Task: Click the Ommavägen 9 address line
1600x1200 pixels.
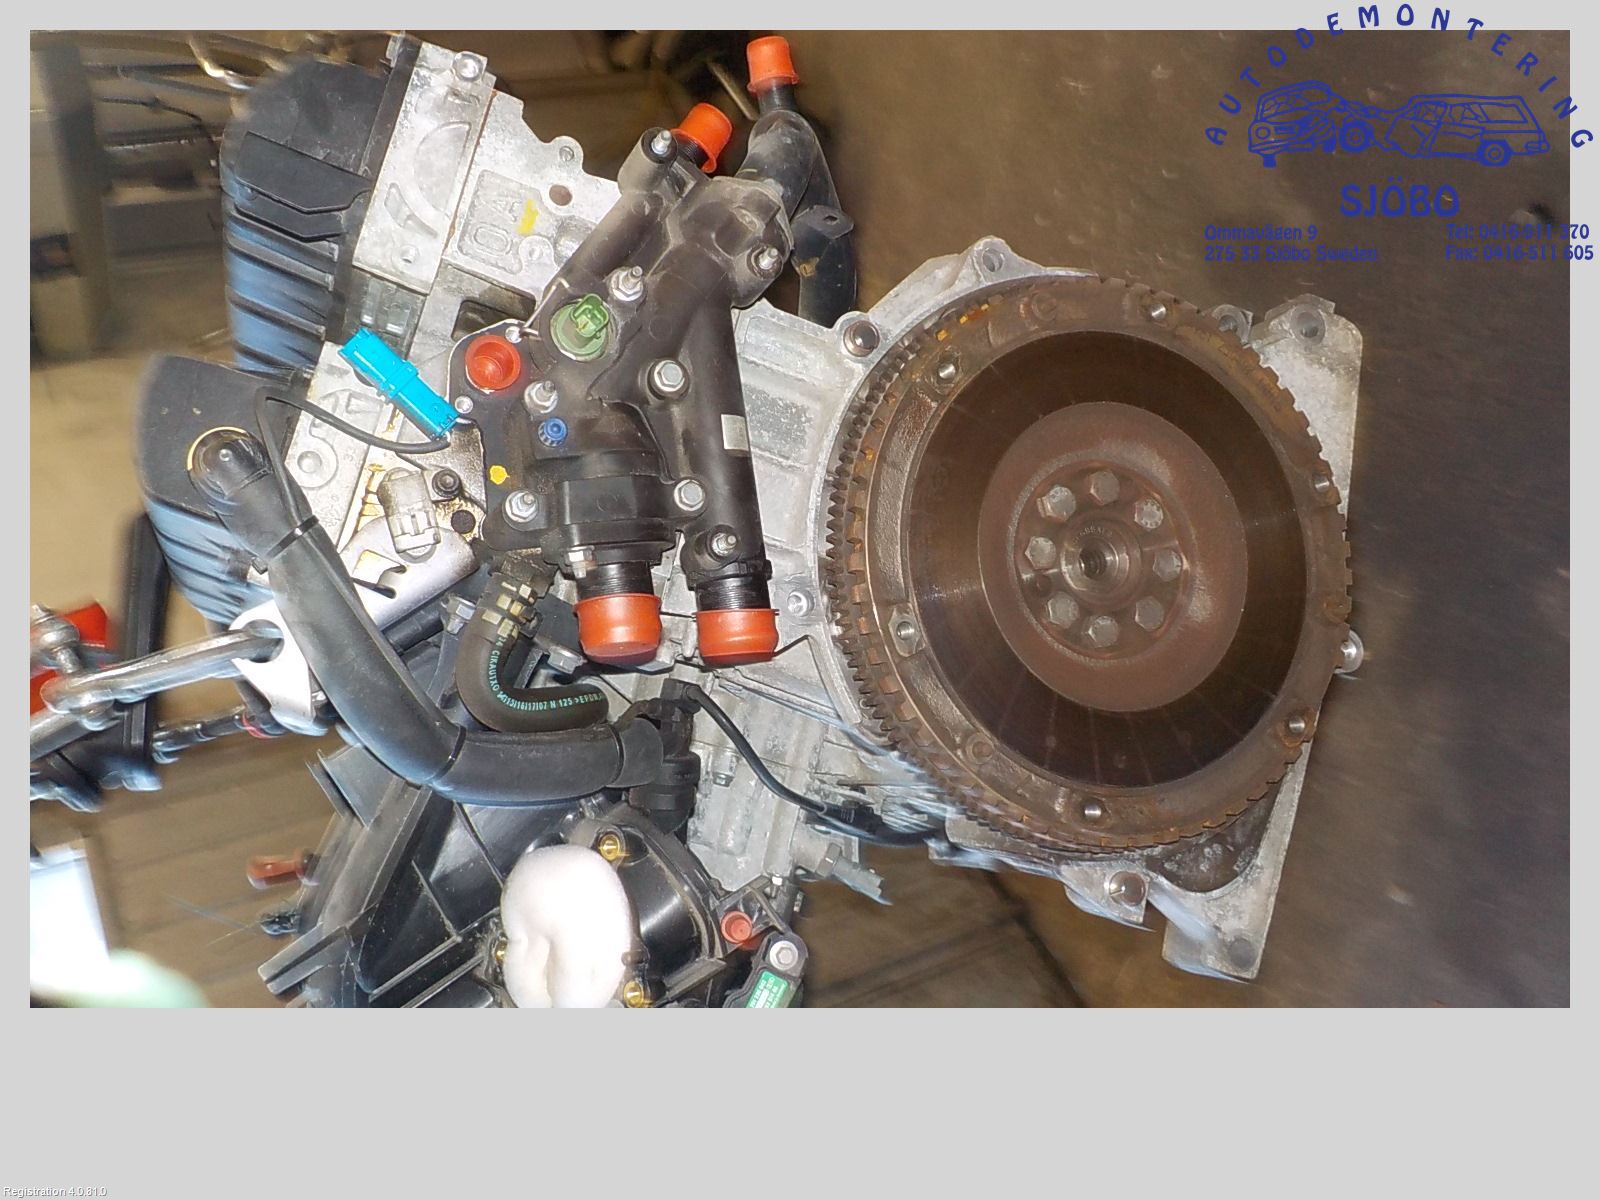Action: pos(1260,233)
